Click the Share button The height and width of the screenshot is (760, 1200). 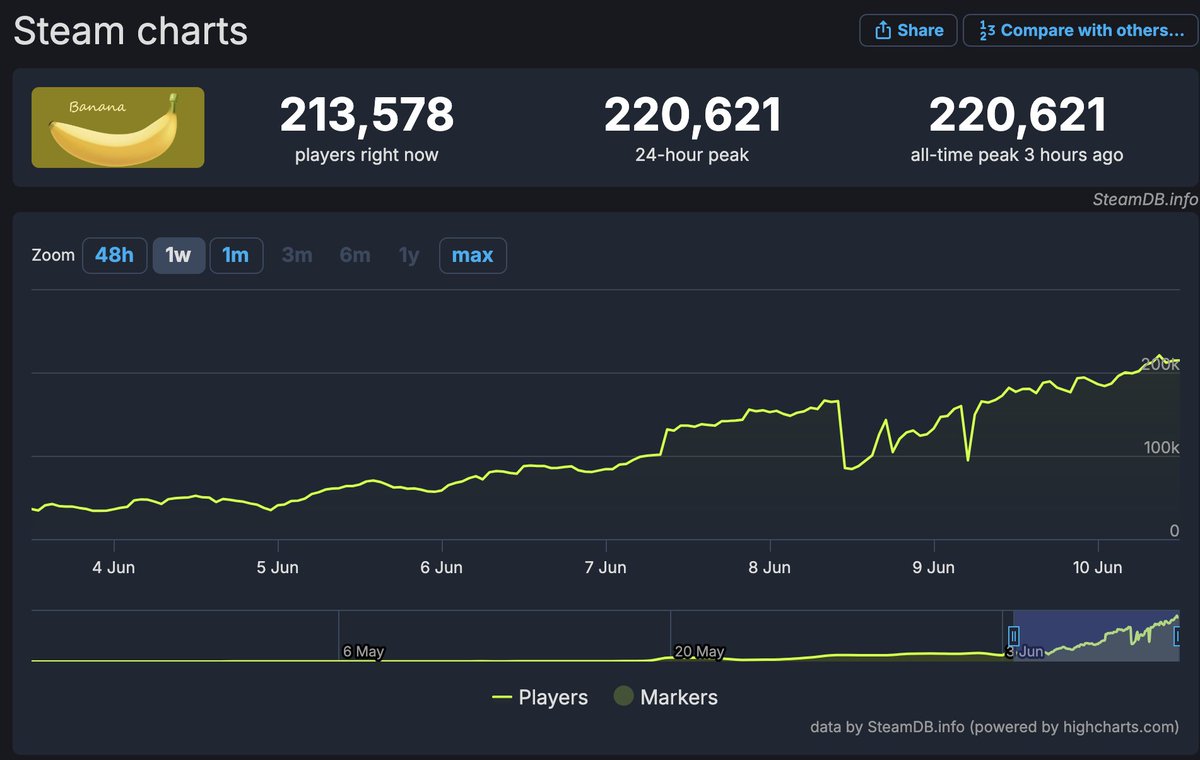point(908,30)
